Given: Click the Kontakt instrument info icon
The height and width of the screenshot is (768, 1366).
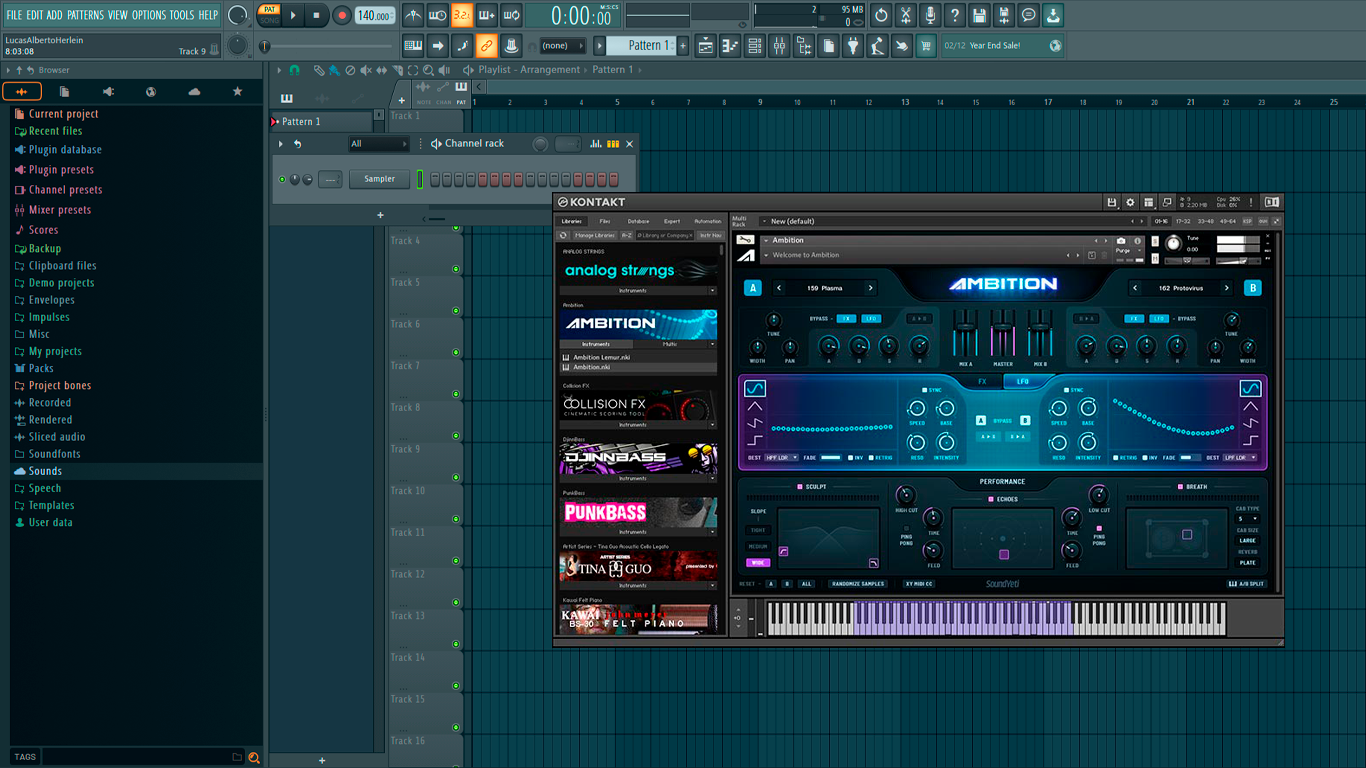Looking at the screenshot, I should [x=1138, y=240].
